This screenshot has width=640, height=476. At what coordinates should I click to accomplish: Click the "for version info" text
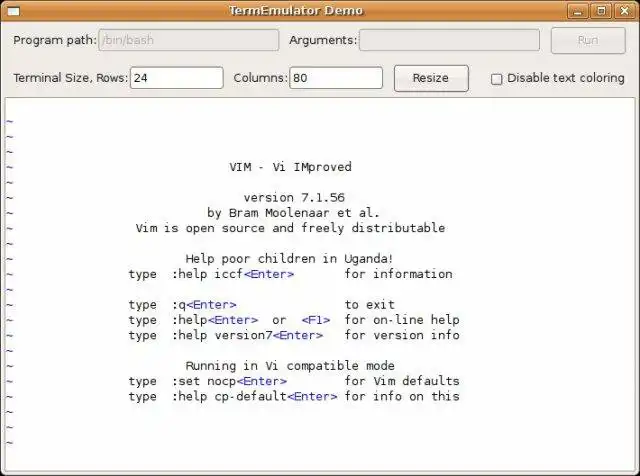click(x=402, y=335)
